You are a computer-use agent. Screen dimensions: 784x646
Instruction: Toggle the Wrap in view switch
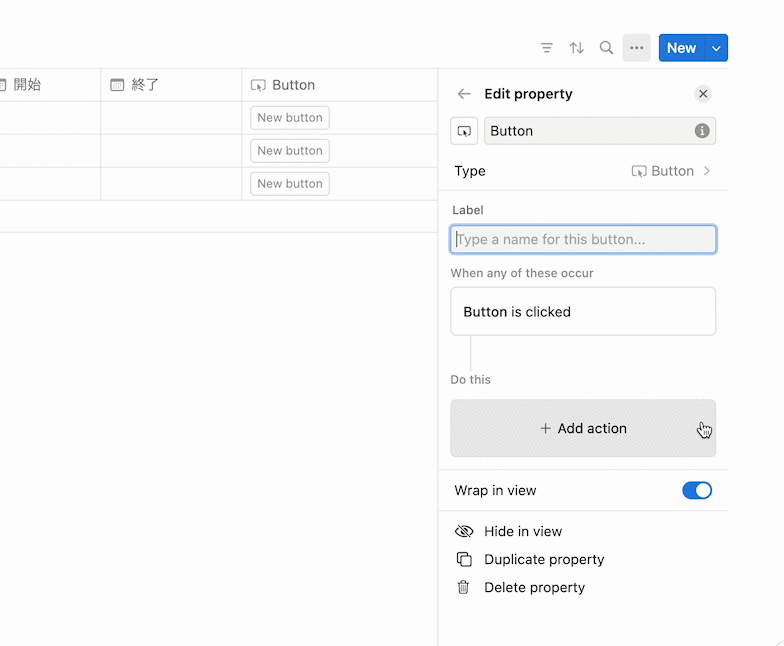coord(697,490)
